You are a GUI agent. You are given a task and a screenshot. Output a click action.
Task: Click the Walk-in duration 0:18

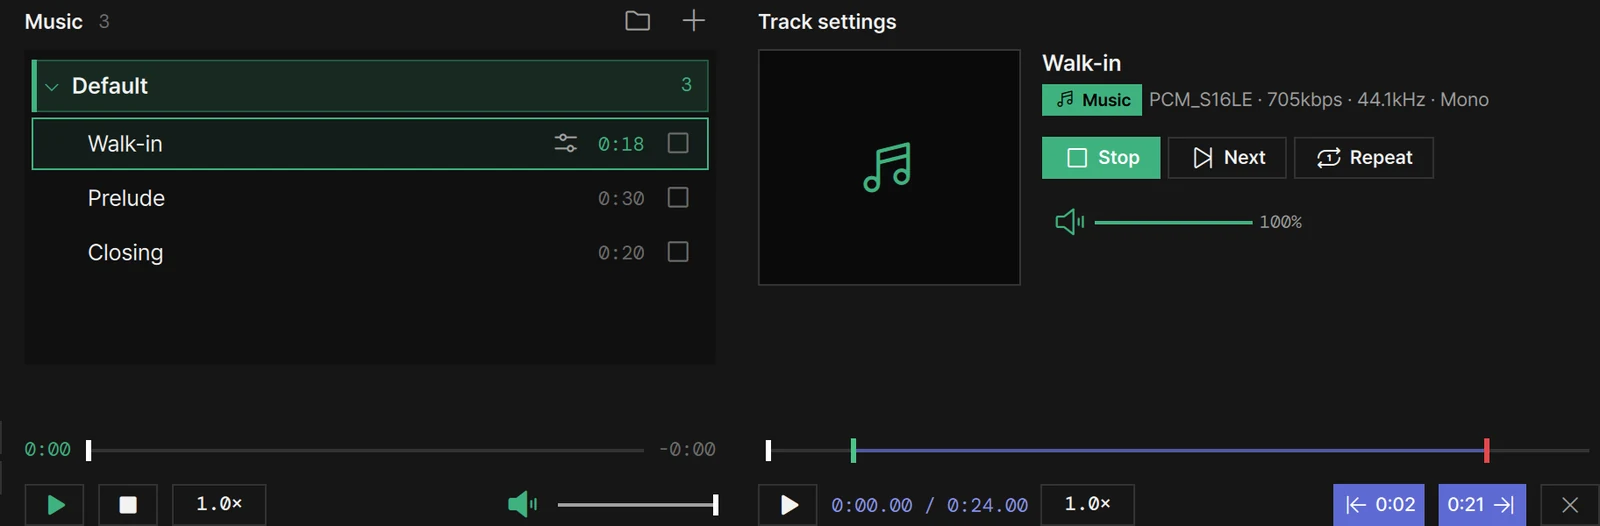click(x=621, y=144)
